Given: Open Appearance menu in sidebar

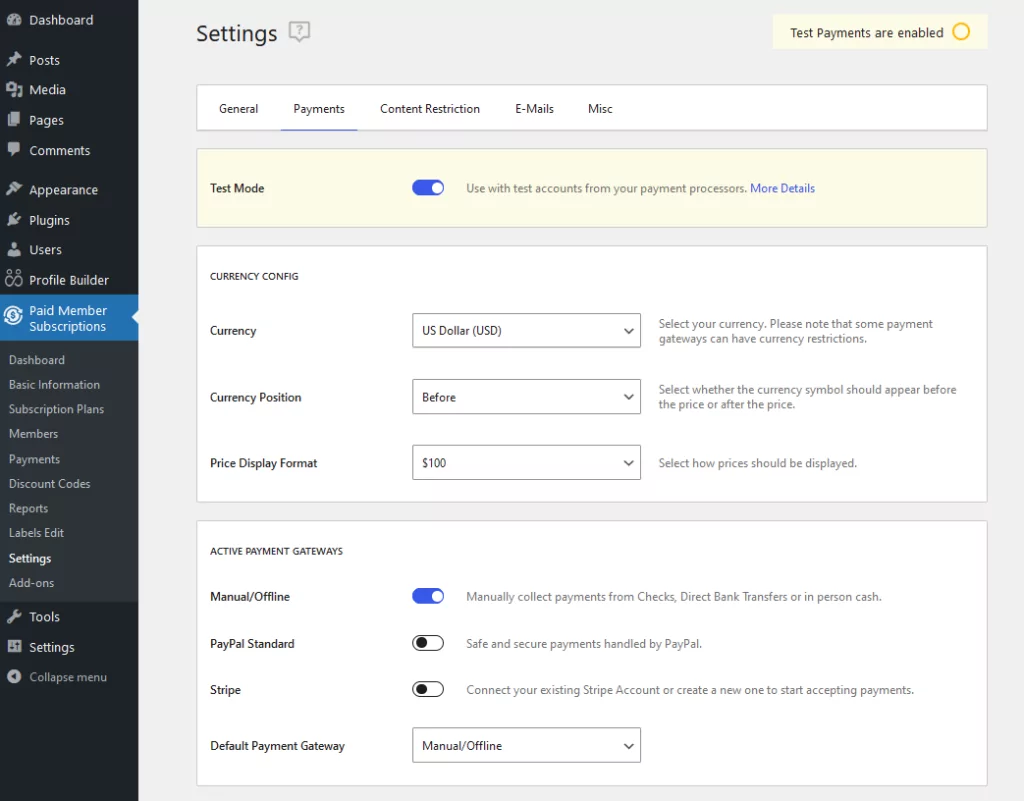Looking at the screenshot, I should [x=63, y=190].
